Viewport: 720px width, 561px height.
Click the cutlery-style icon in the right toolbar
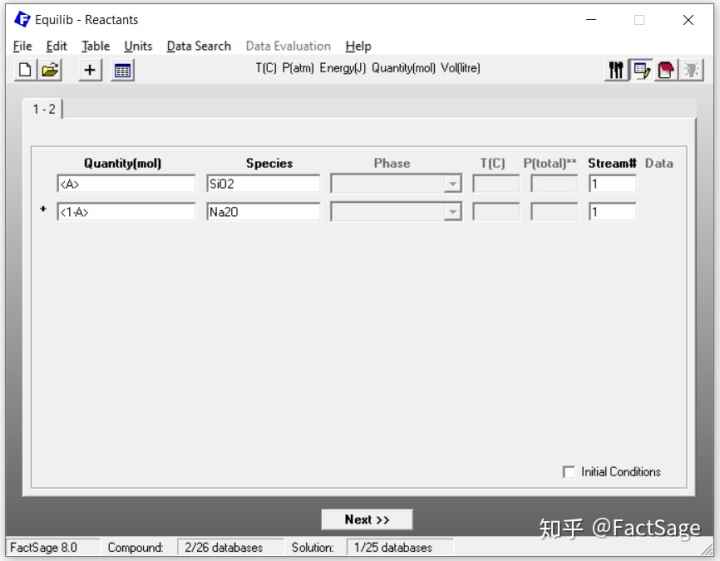point(616,70)
